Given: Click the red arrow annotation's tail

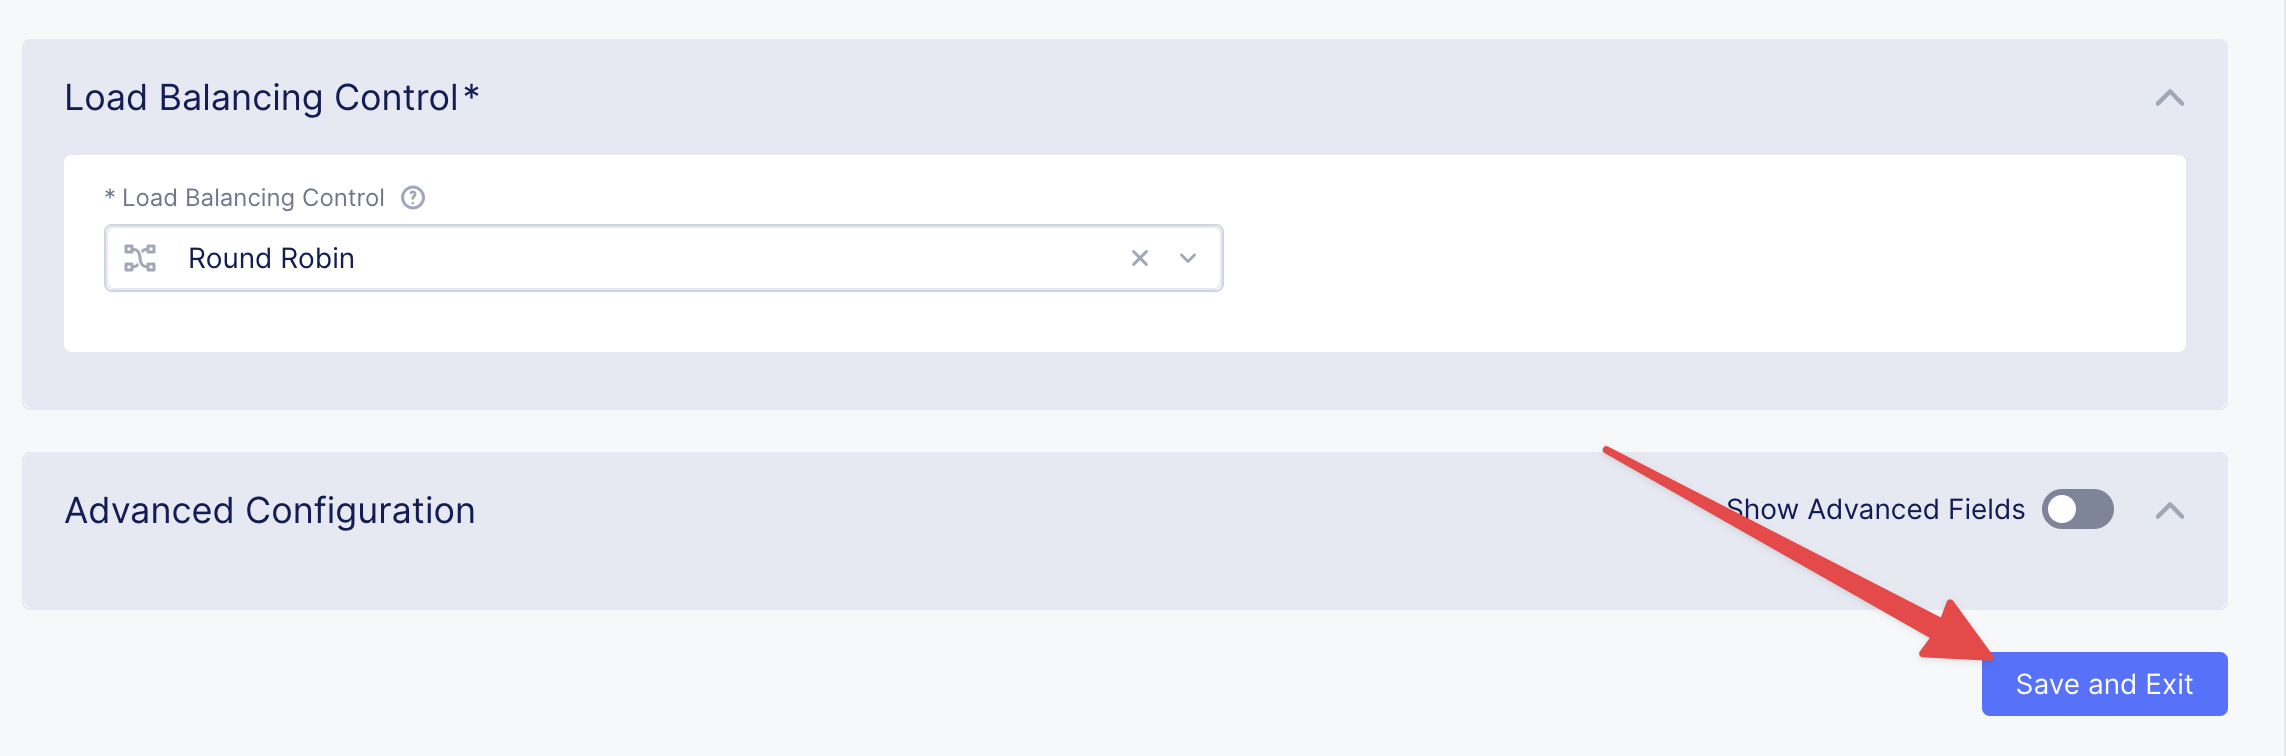Looking at the screenshot, I should (1612, 452).
